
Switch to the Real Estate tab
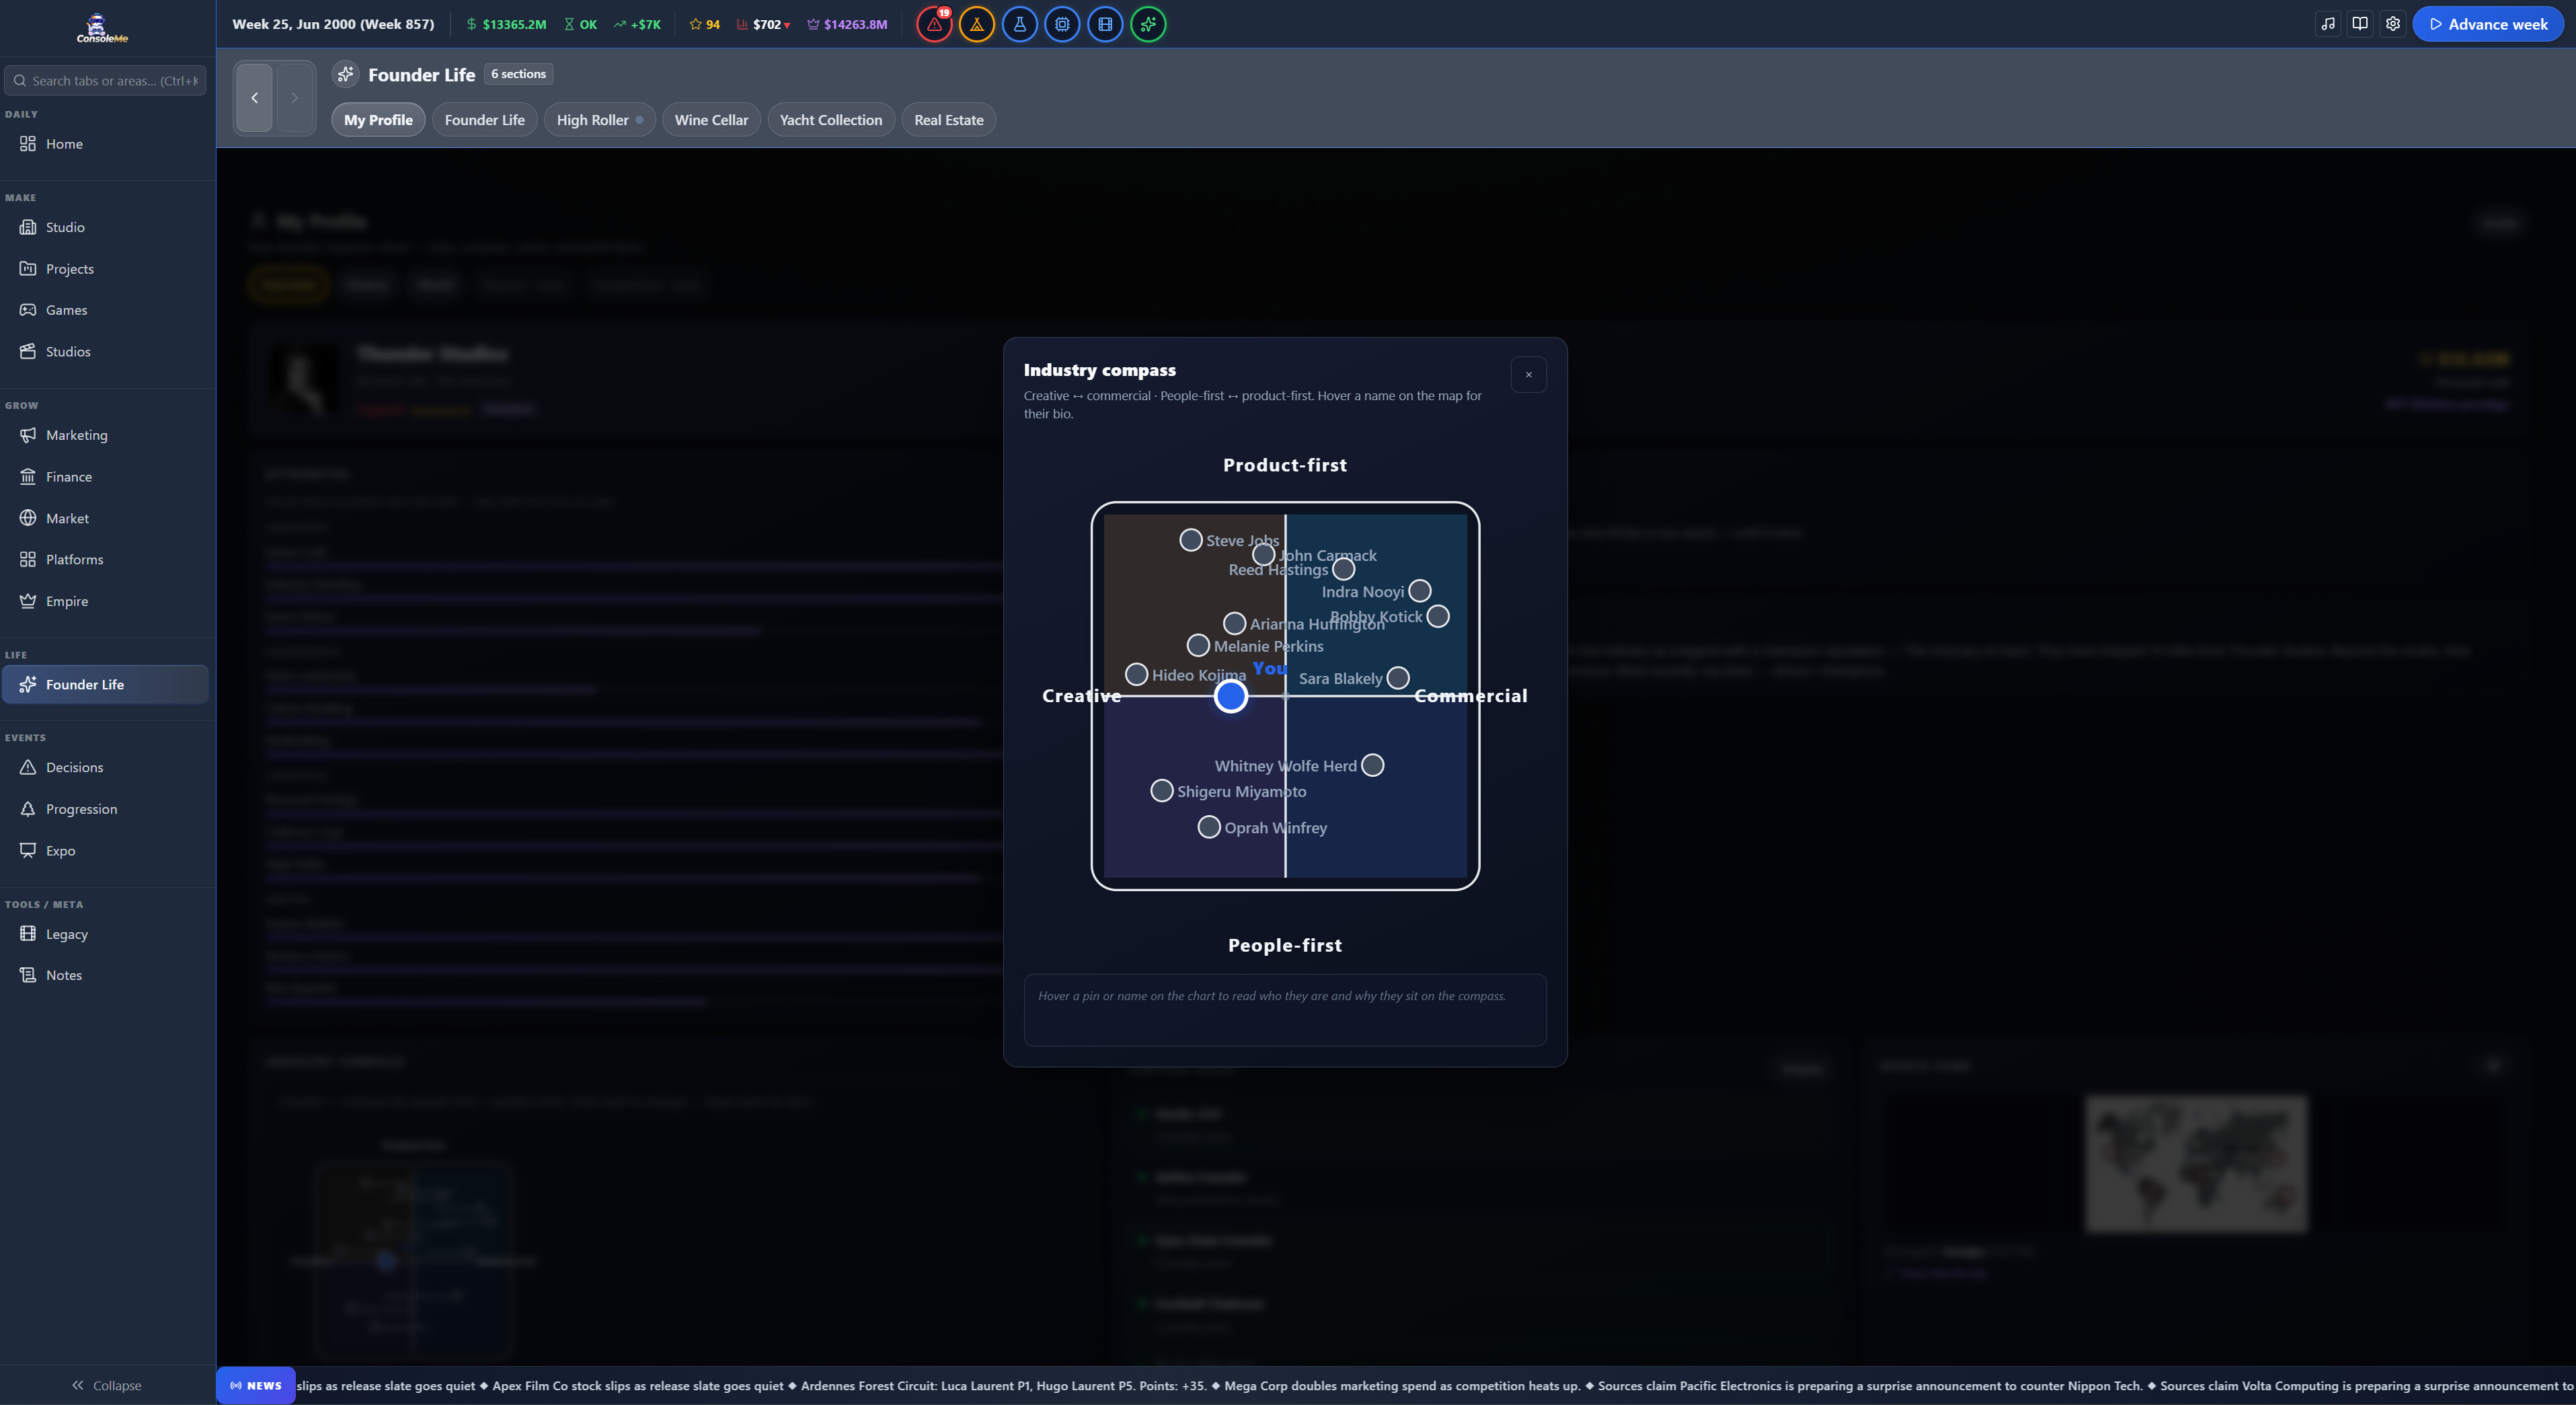tap(949, 120)
